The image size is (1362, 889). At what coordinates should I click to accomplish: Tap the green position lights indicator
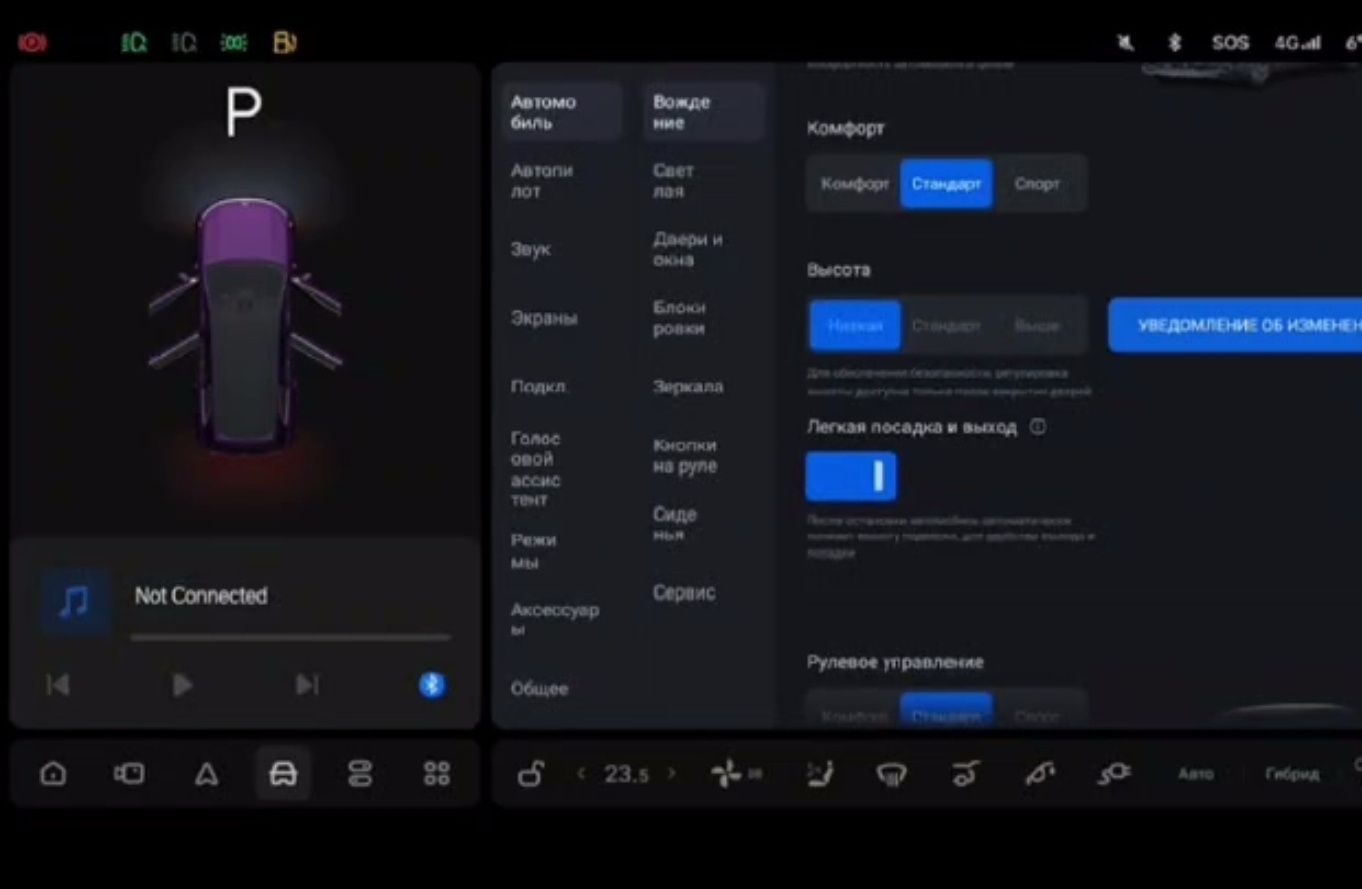point(234,43)
